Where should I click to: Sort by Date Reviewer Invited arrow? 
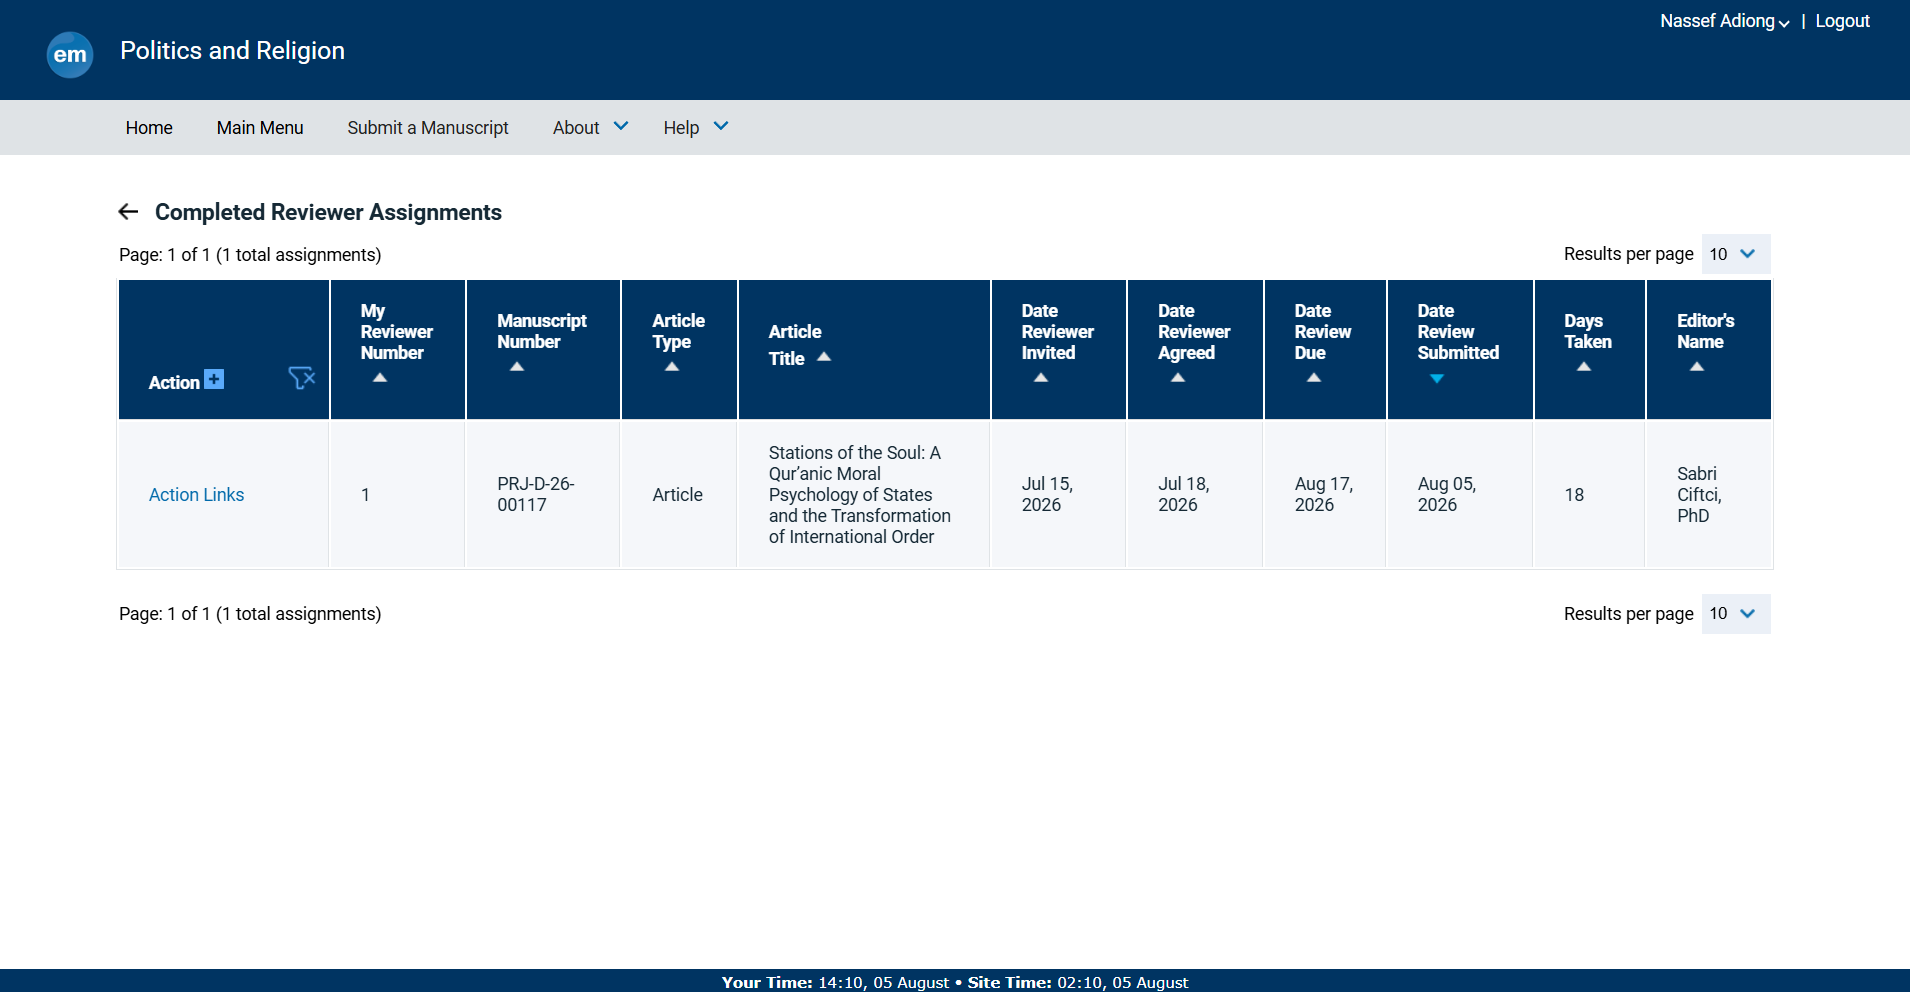[x=1041, y=378]
